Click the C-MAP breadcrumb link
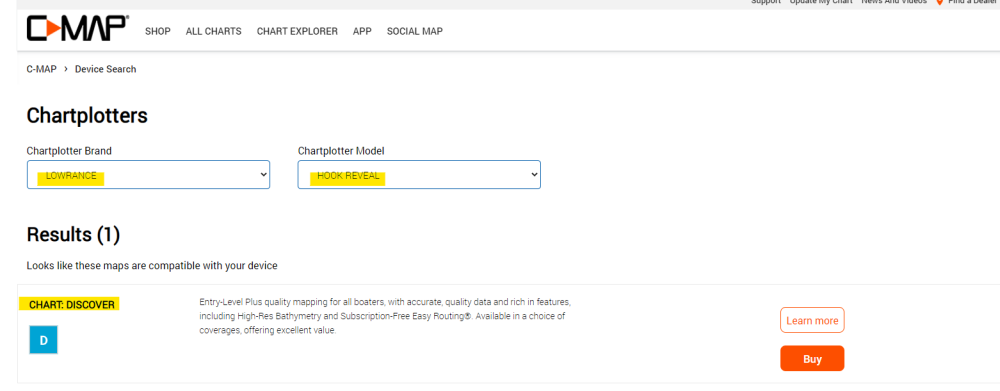Viewport: 1000px width, 391px height. point(41,69)
